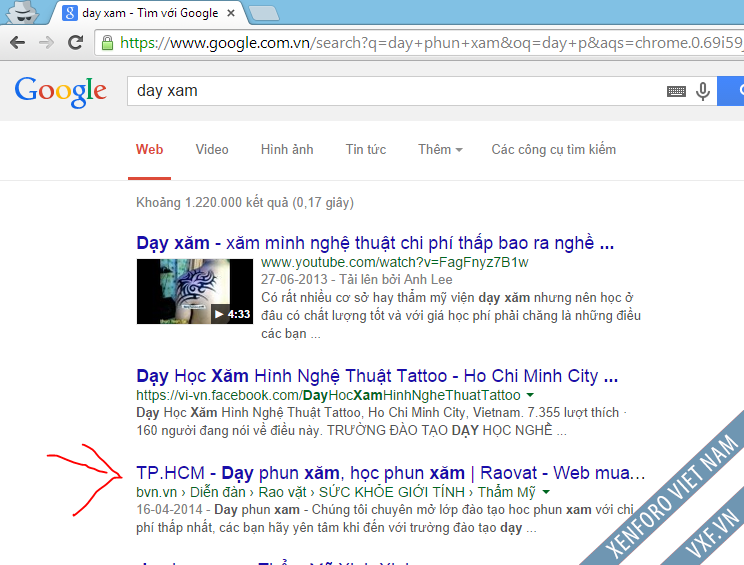Expand the facebook.com result URL dropdown arrow
Image resolution: width=744 pixels, height=565 pixels.
530,395
